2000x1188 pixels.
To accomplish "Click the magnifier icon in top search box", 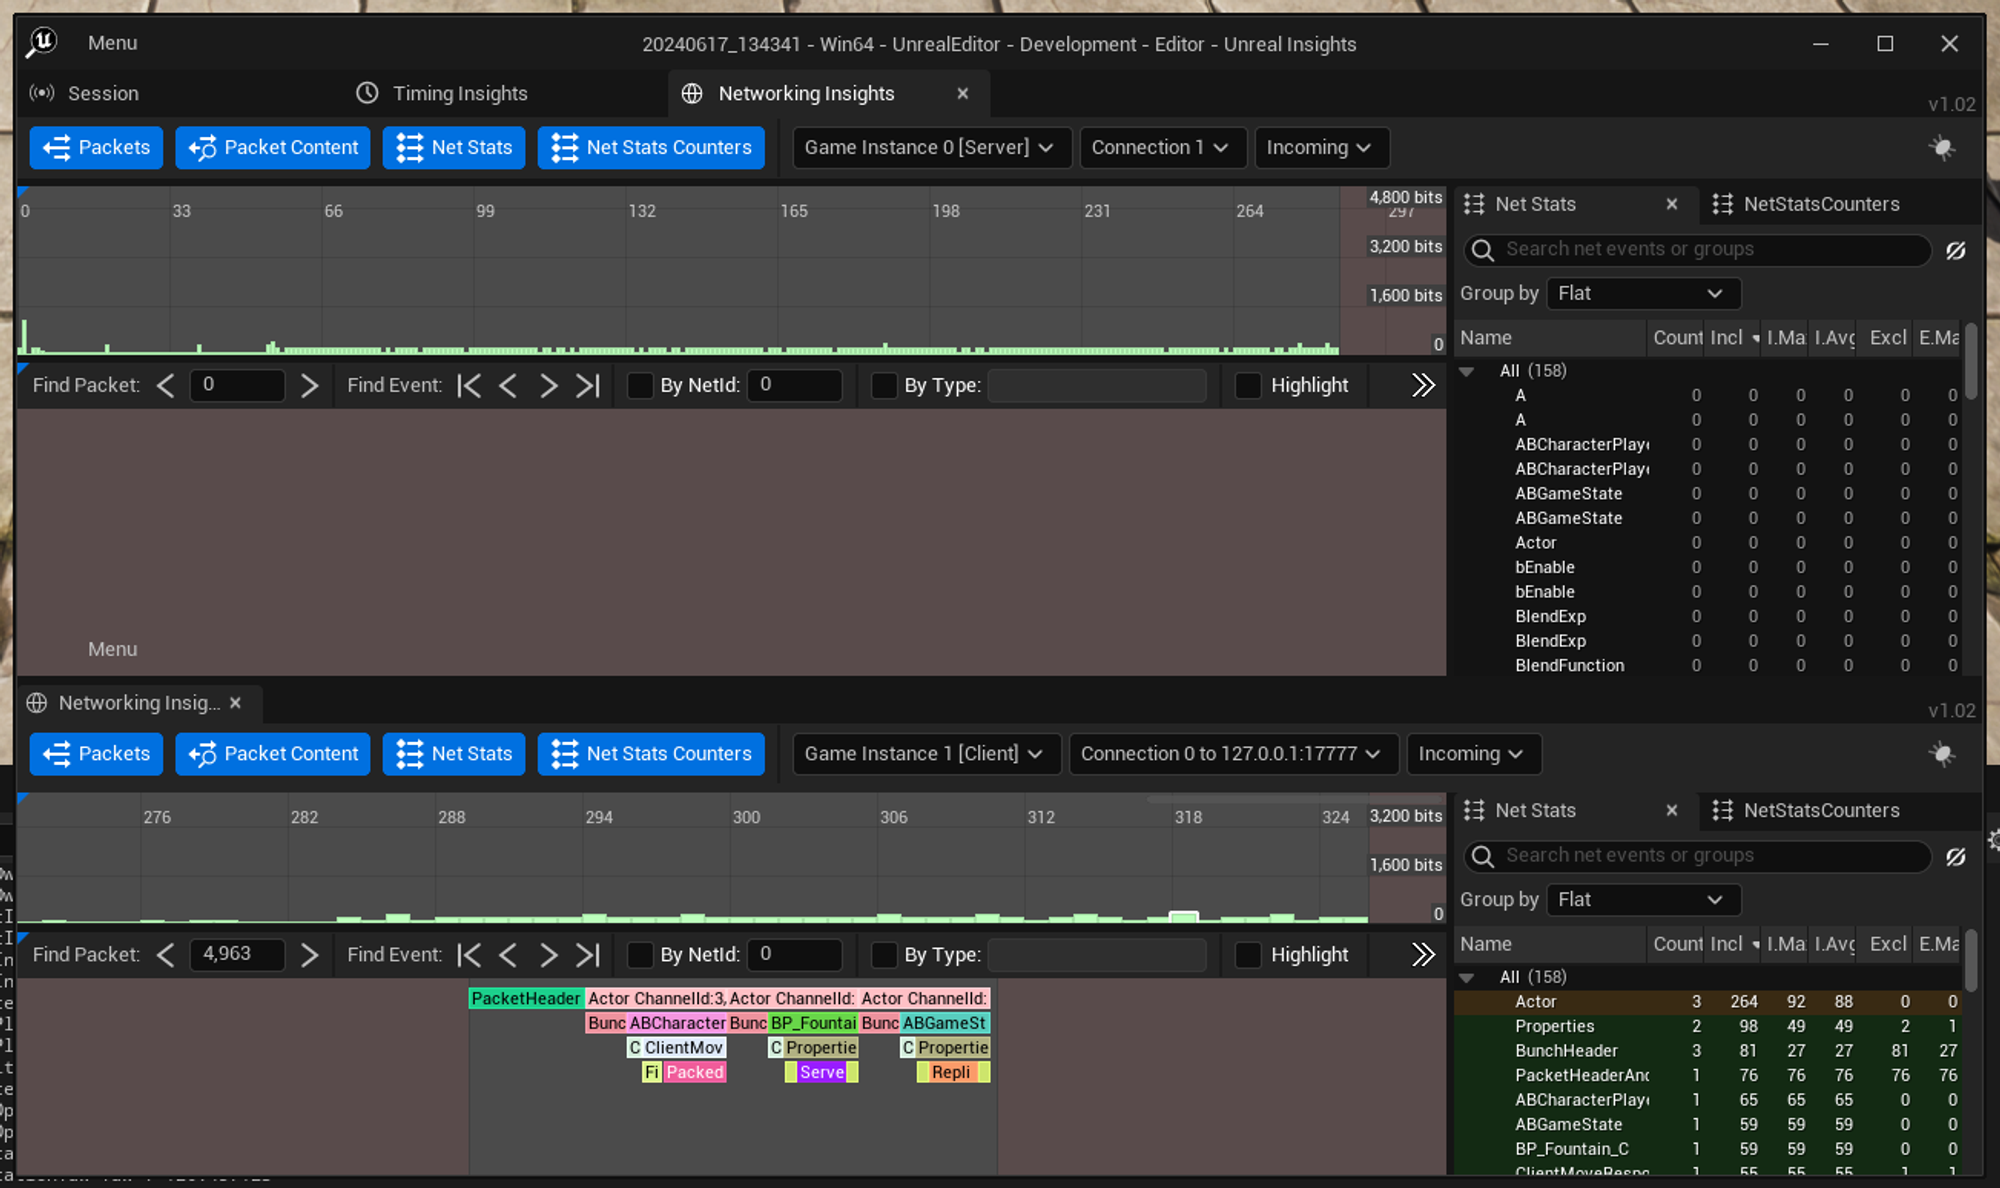I will (1483, 250).
